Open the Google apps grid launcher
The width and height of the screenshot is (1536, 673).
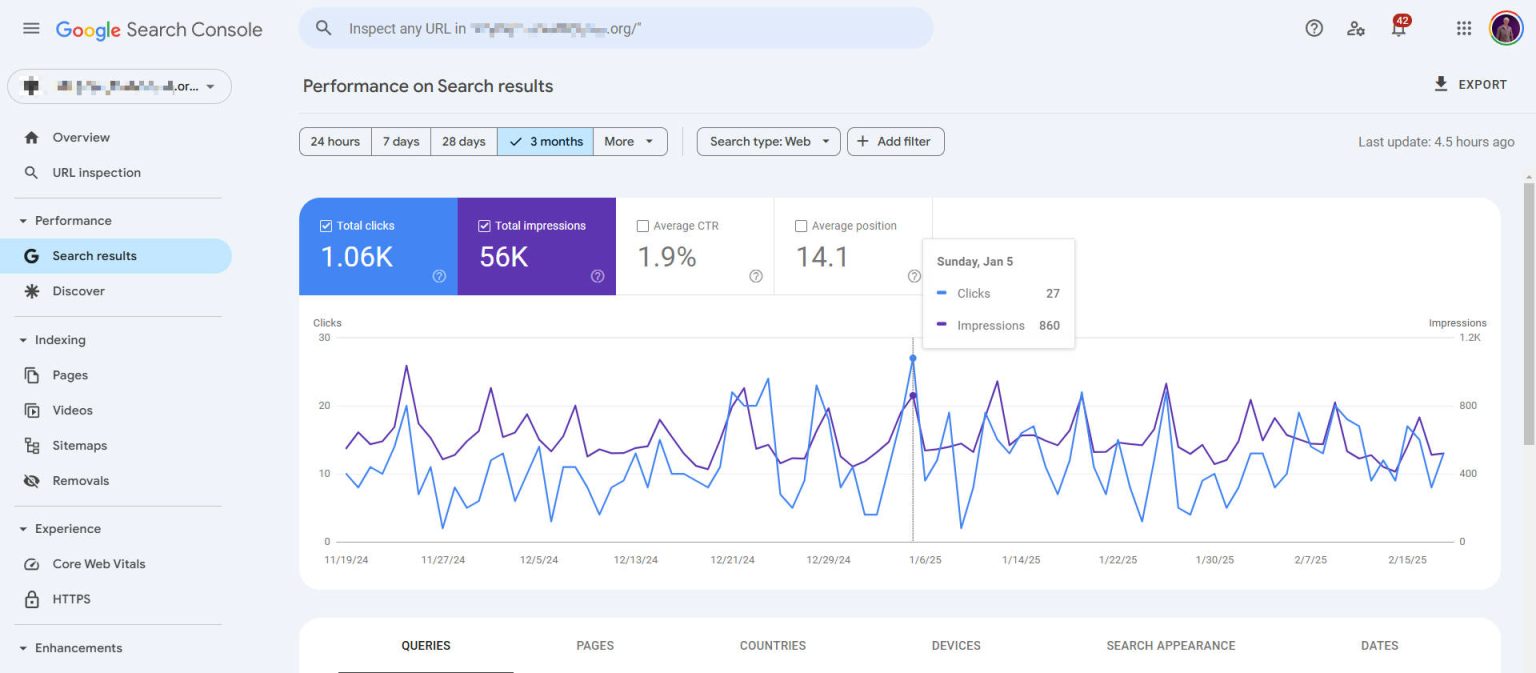coord(1463,28)
